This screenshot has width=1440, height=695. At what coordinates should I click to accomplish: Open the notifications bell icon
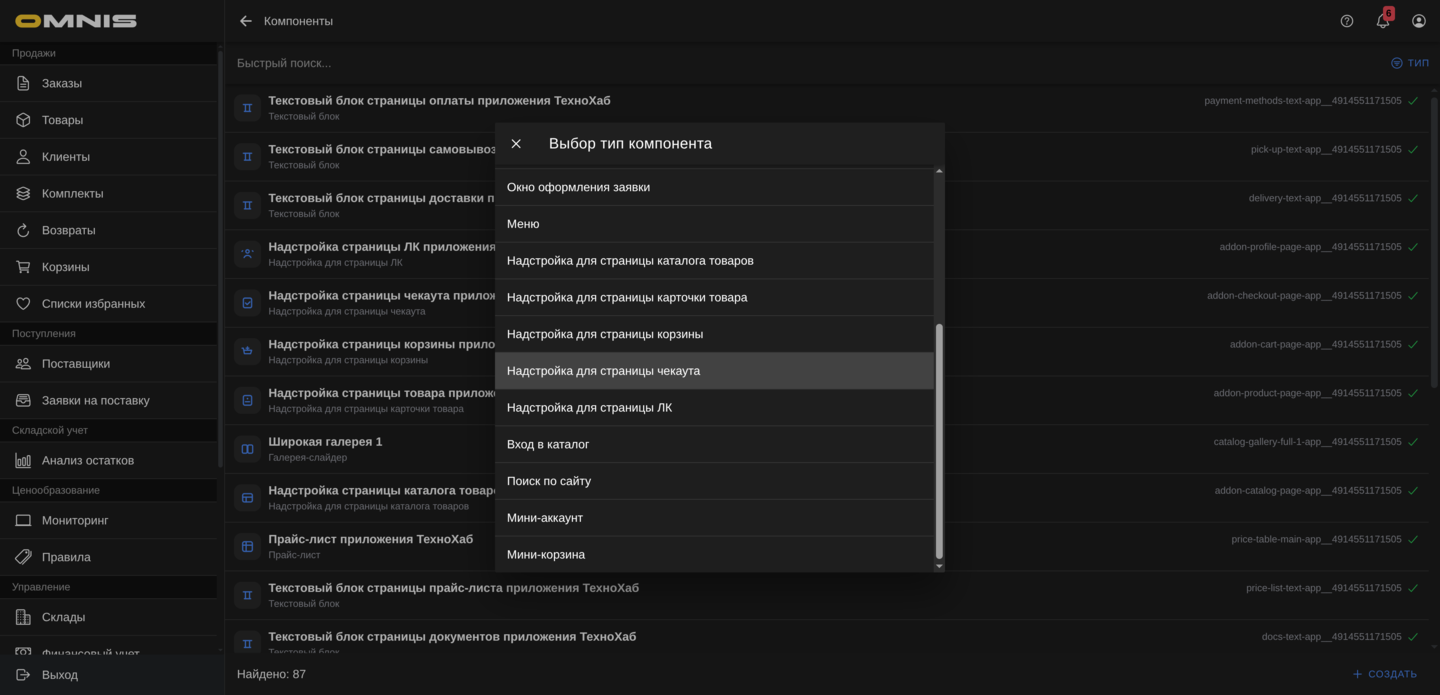pos(1383,21)
